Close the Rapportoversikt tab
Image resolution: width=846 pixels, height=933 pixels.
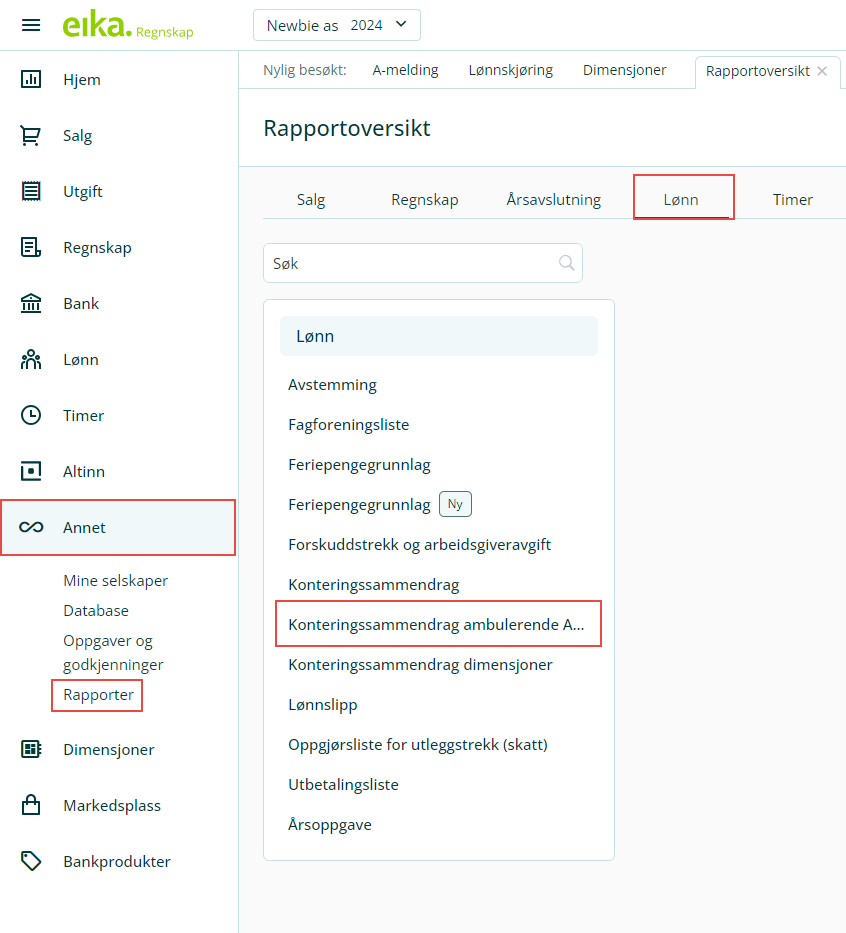(x=822, y=71)
